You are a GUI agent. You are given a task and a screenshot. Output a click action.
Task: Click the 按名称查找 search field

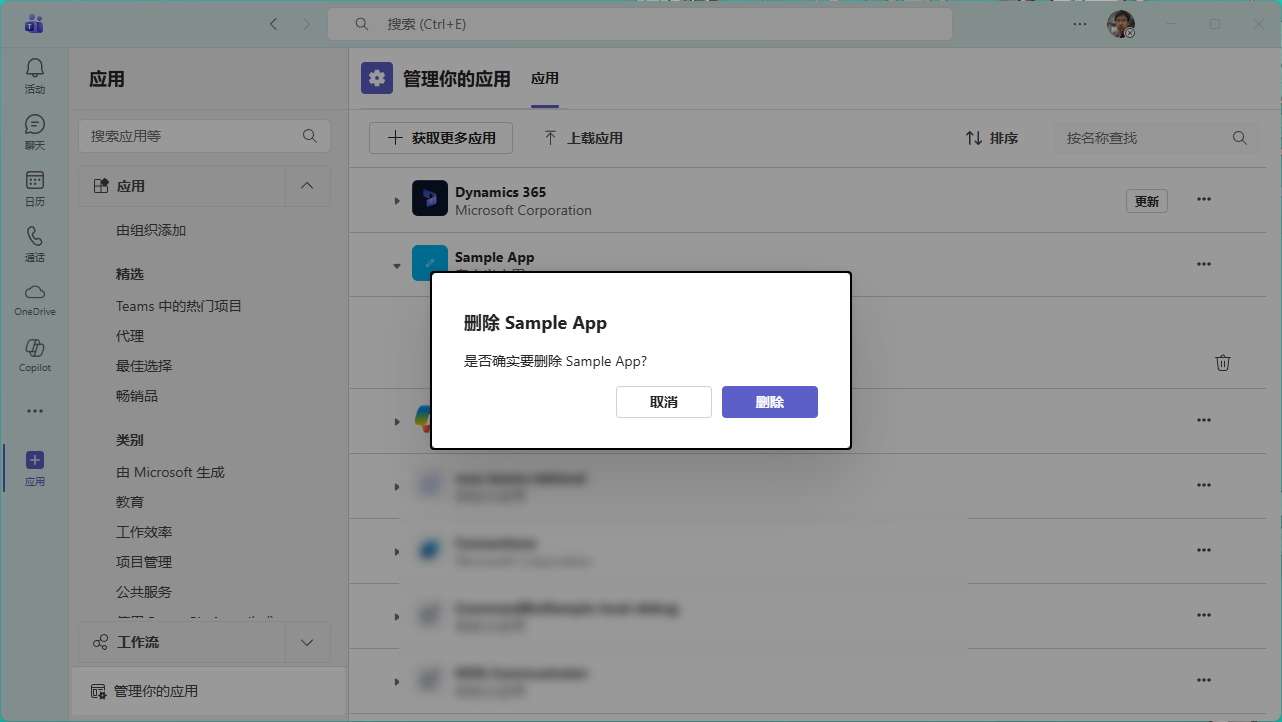1157,138
